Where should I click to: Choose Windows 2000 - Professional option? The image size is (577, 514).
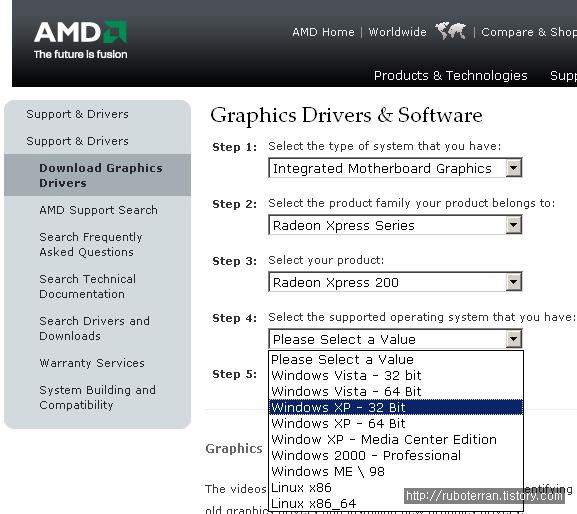(396, 455)
